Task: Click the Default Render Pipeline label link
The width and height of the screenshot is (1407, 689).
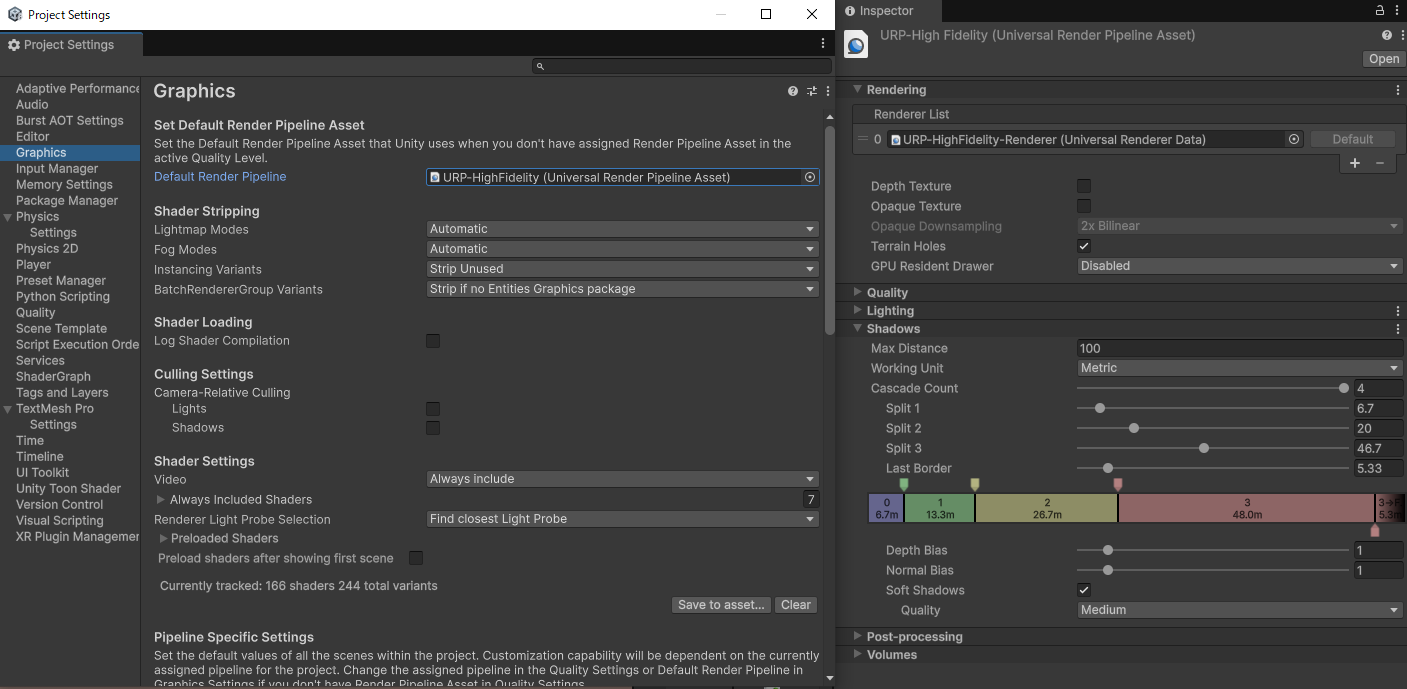Action: tap(220, 177)
